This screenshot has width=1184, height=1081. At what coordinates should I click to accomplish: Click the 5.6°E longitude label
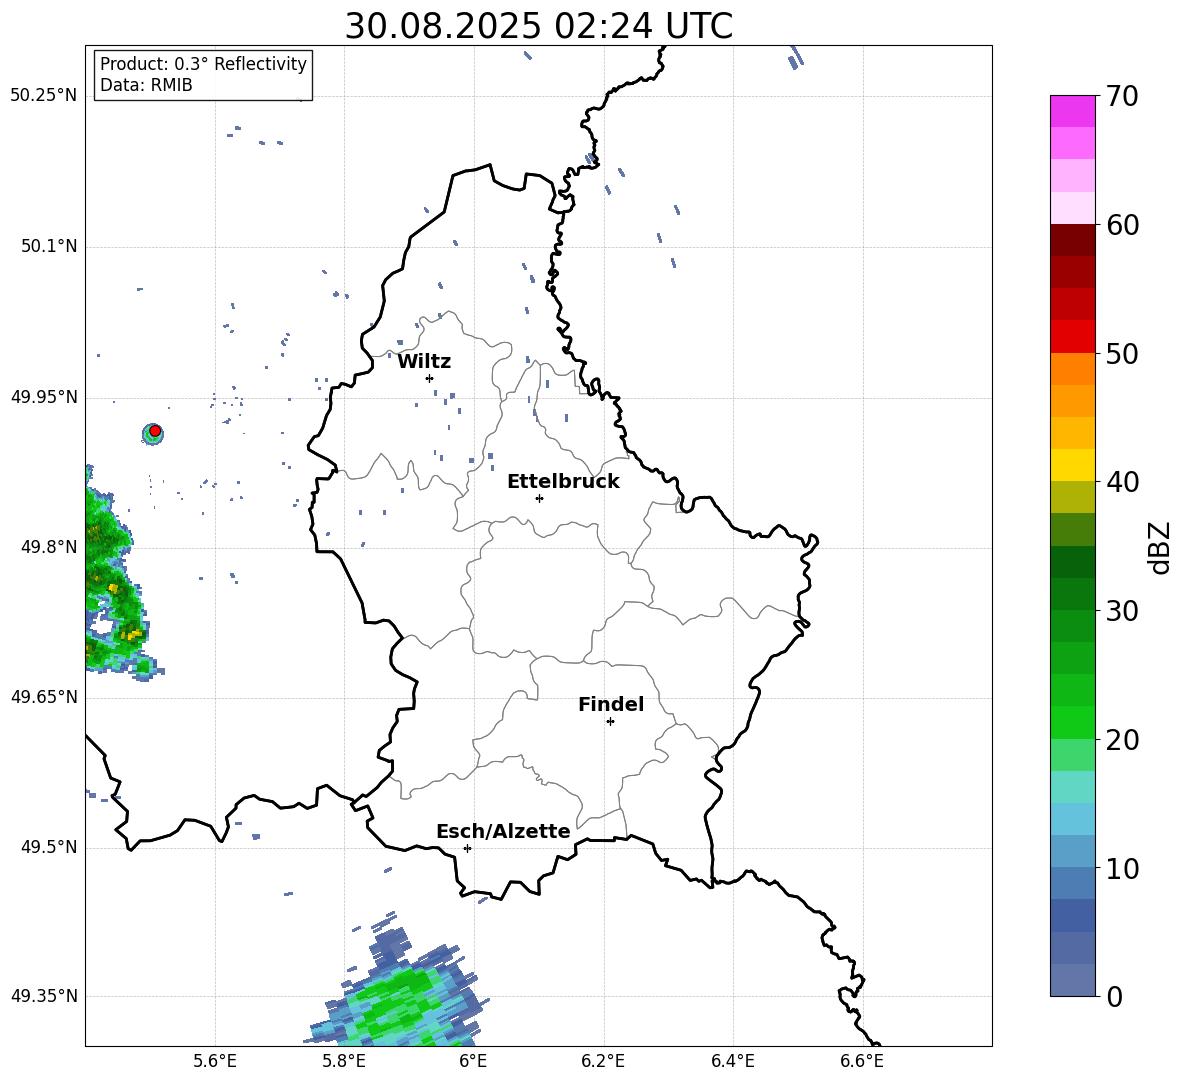tap(215, 1061)
